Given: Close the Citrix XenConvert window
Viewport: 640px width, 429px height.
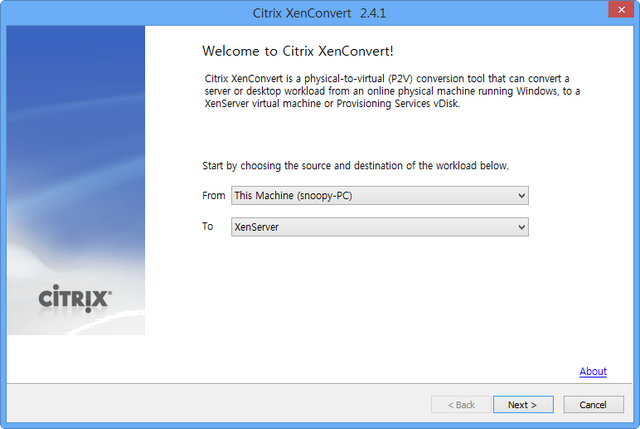Looking at the screenshot, I should pyautogui.click(x=621, y=9).
